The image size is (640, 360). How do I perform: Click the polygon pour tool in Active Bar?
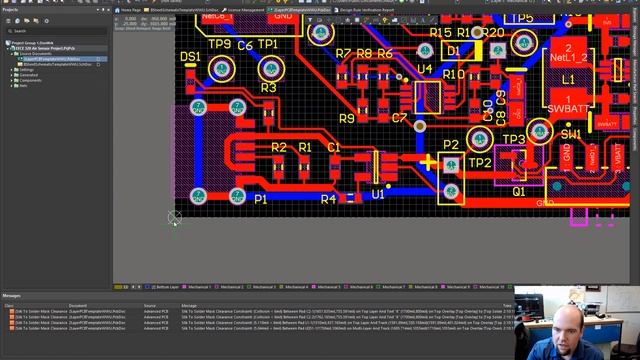click(x=395, y=20)
